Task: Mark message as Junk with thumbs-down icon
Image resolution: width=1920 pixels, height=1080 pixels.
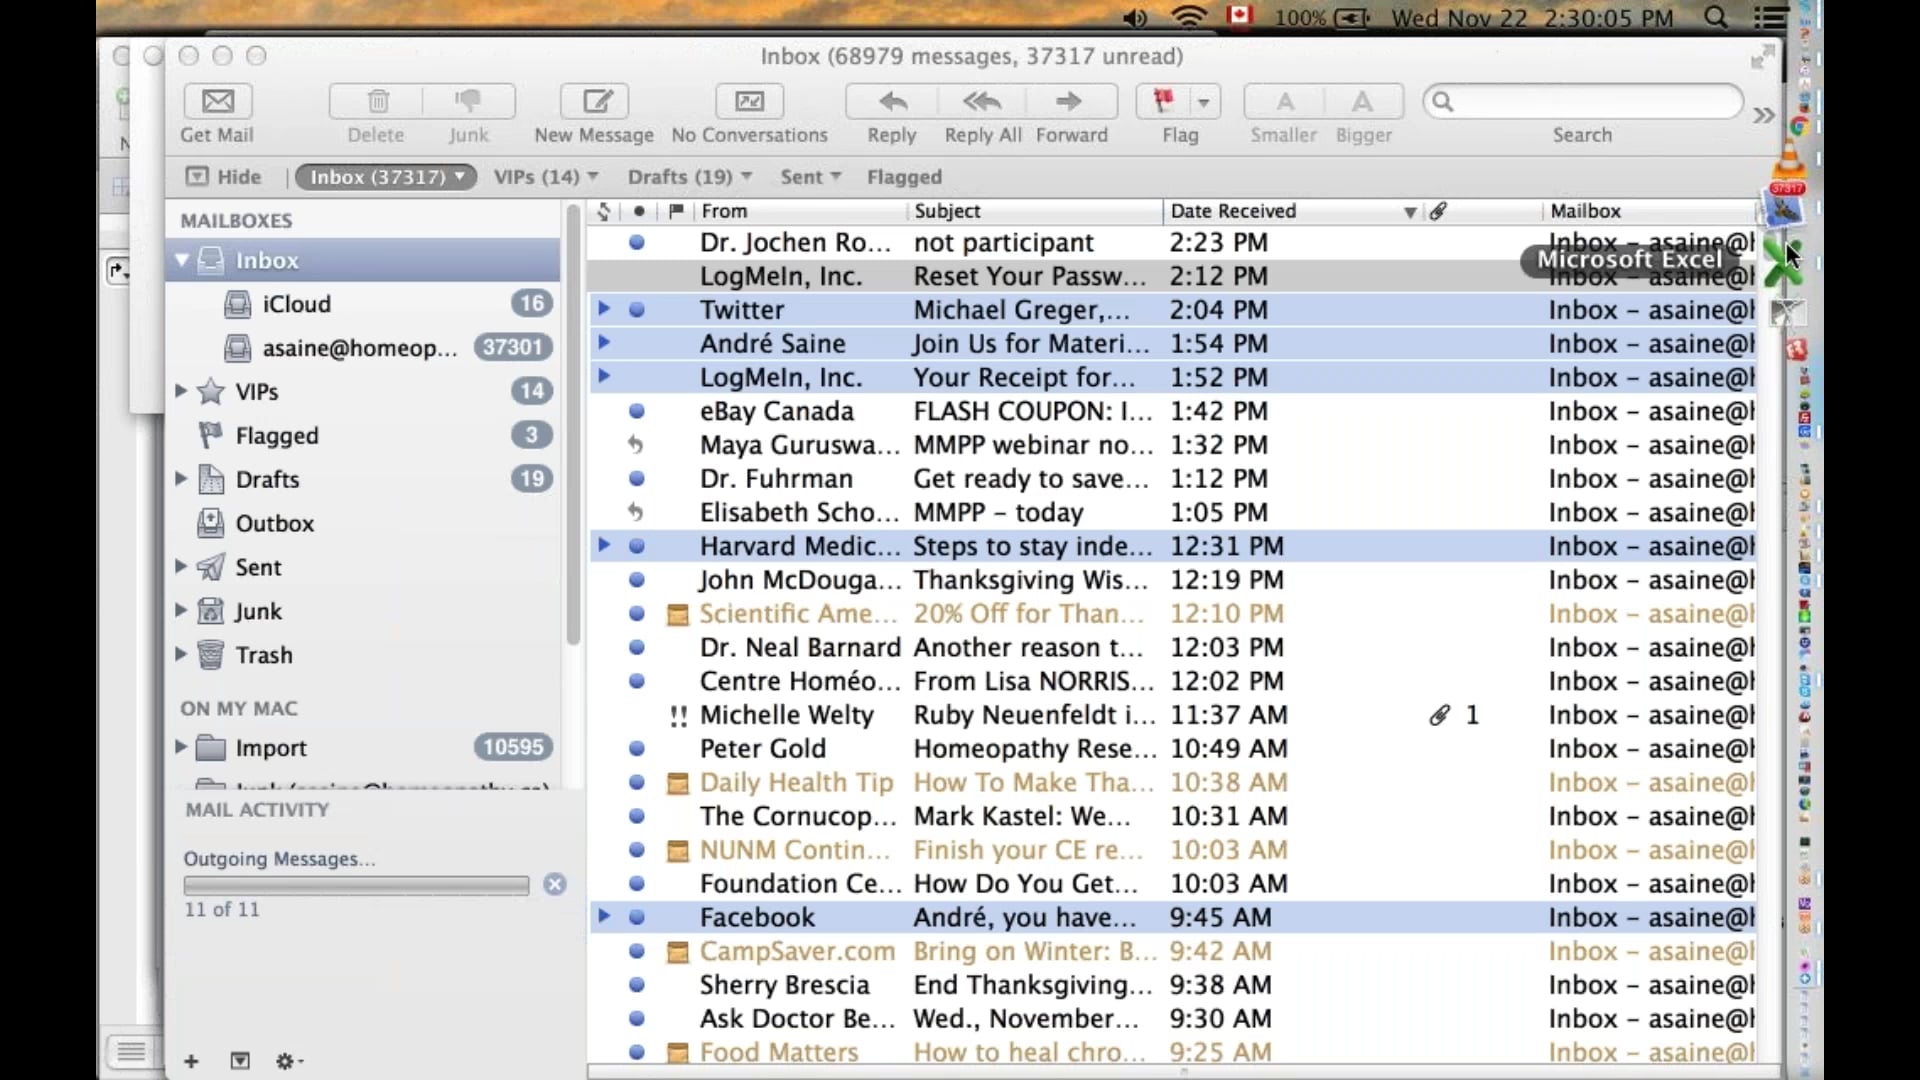Action: tap(468, 101)
